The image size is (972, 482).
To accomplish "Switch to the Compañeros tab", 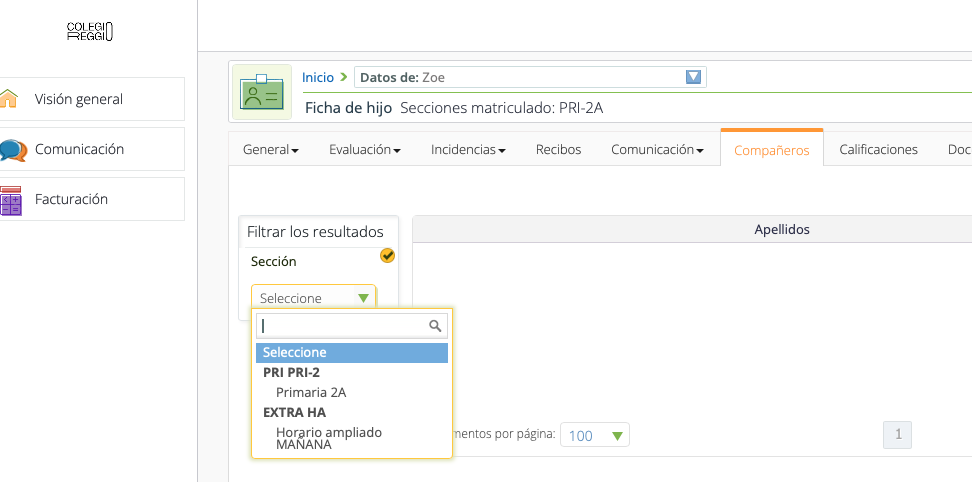I will click(x=771, y=150).
